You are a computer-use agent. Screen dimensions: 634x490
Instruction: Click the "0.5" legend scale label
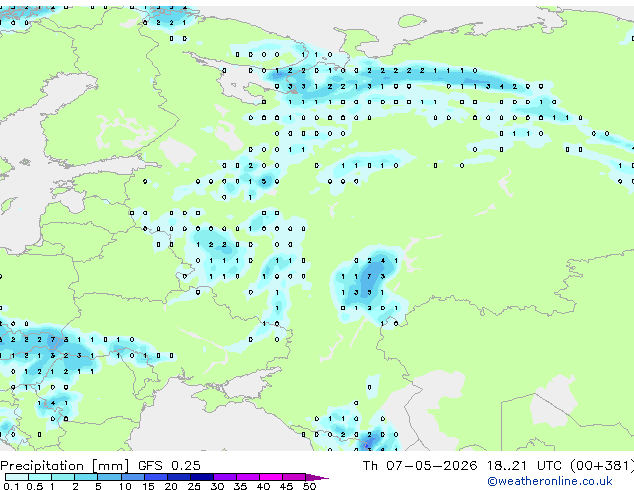pos(35,486)
